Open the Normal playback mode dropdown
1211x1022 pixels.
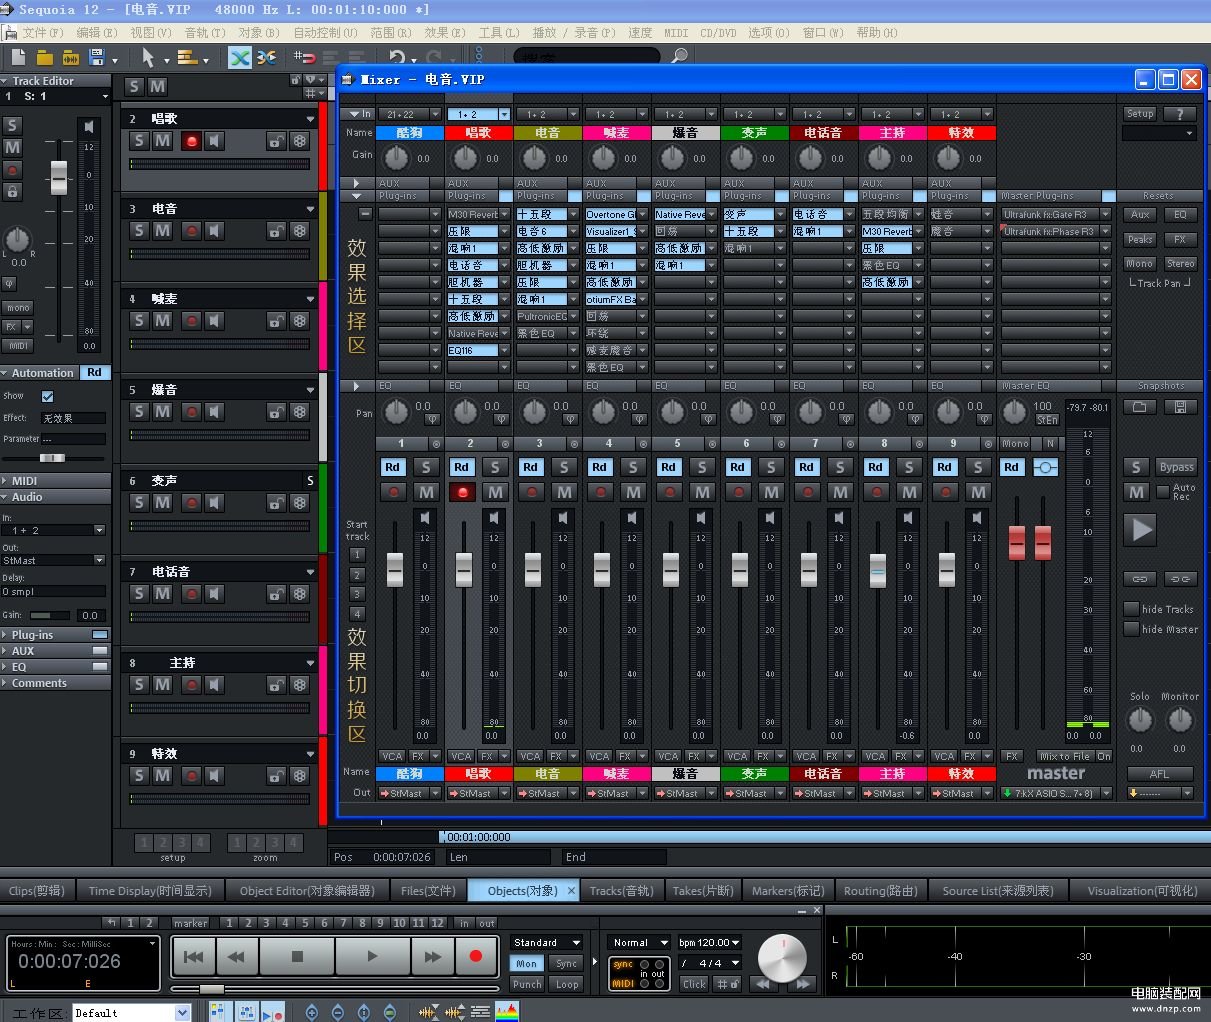point(640,943)
